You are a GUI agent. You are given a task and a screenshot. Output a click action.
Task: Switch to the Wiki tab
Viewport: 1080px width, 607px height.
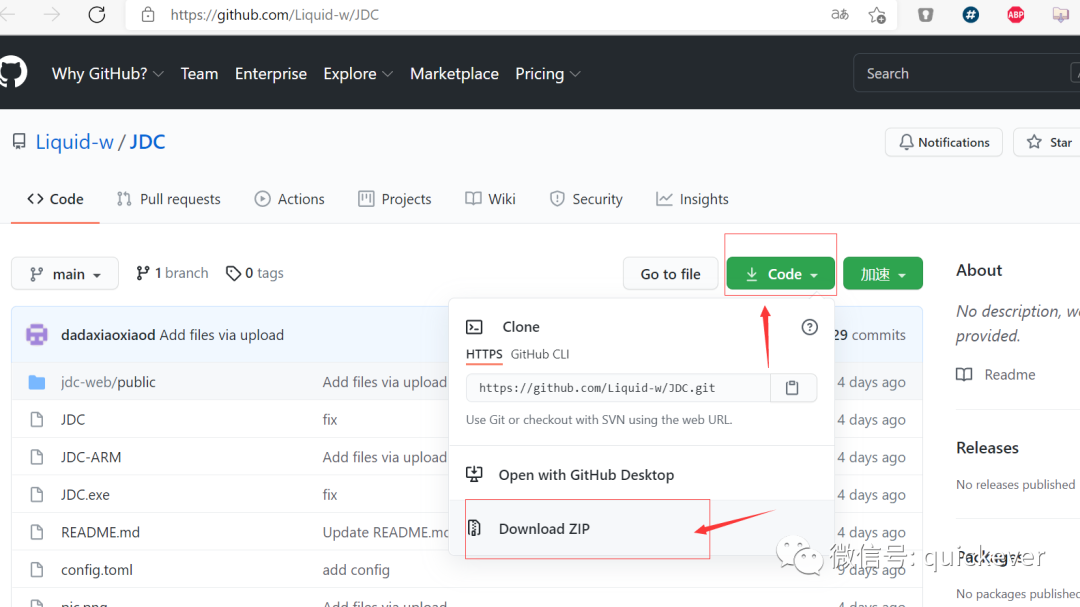490,199
